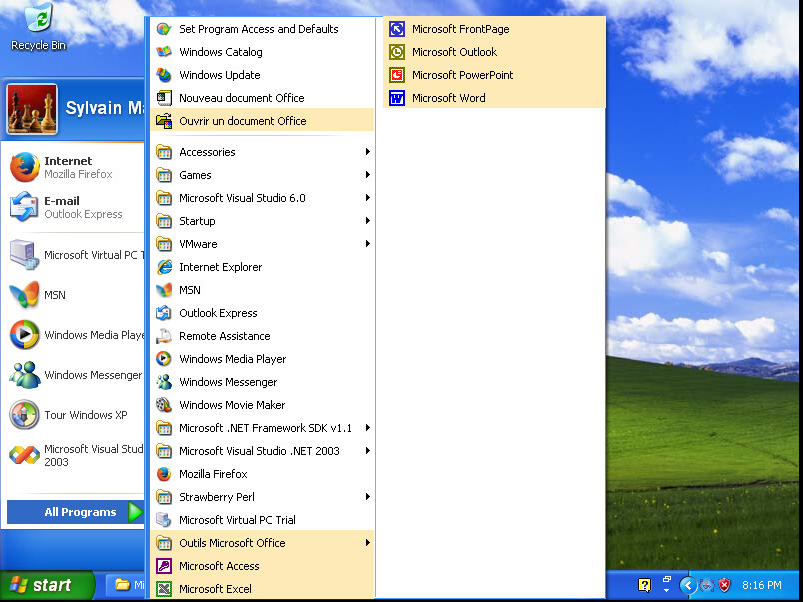The image size is (803, 602).
Task: Click the Microsoft FrontPage icon
Action: pyautogui.click(x=397, y=29)
